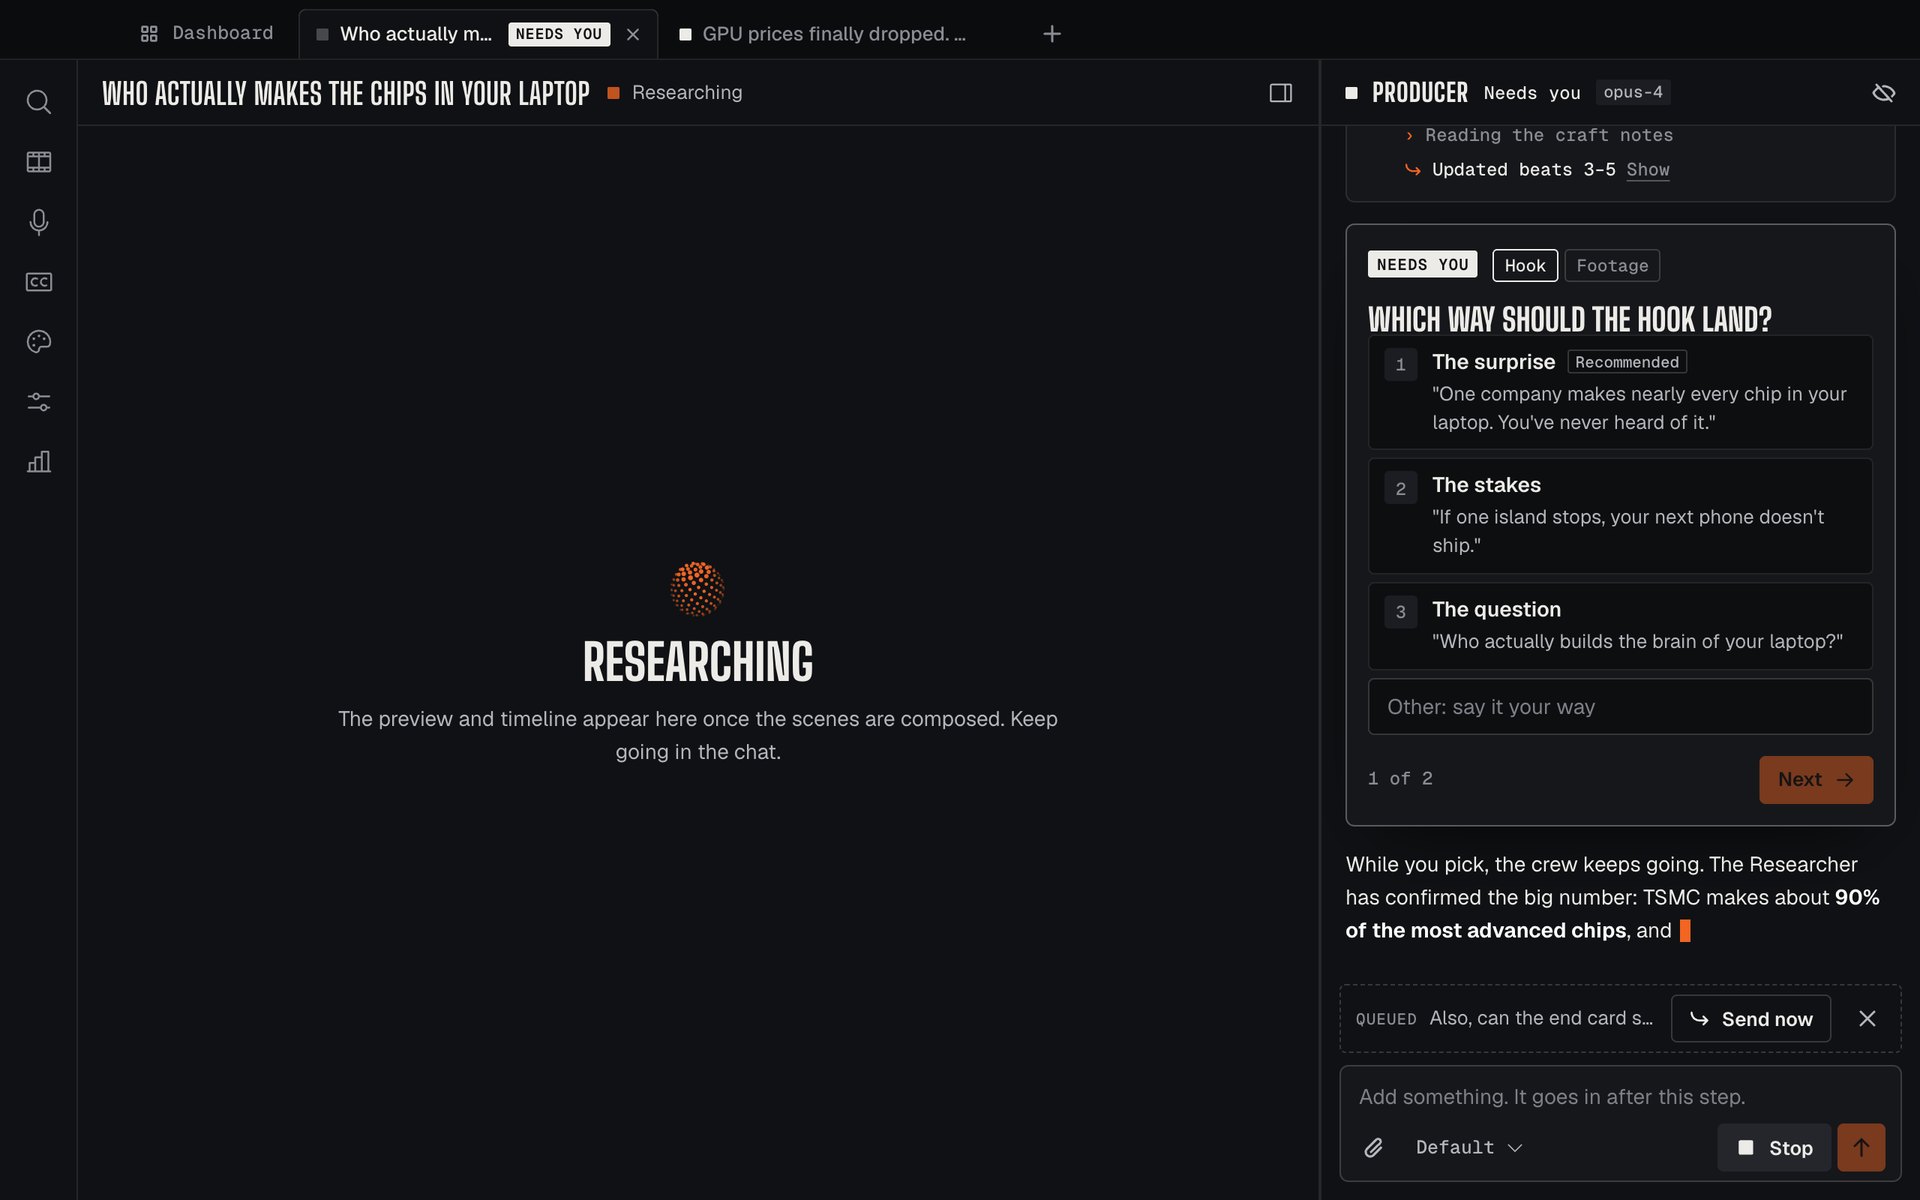
Task: Open the closed captions icon
Action: tap(38, 282)
